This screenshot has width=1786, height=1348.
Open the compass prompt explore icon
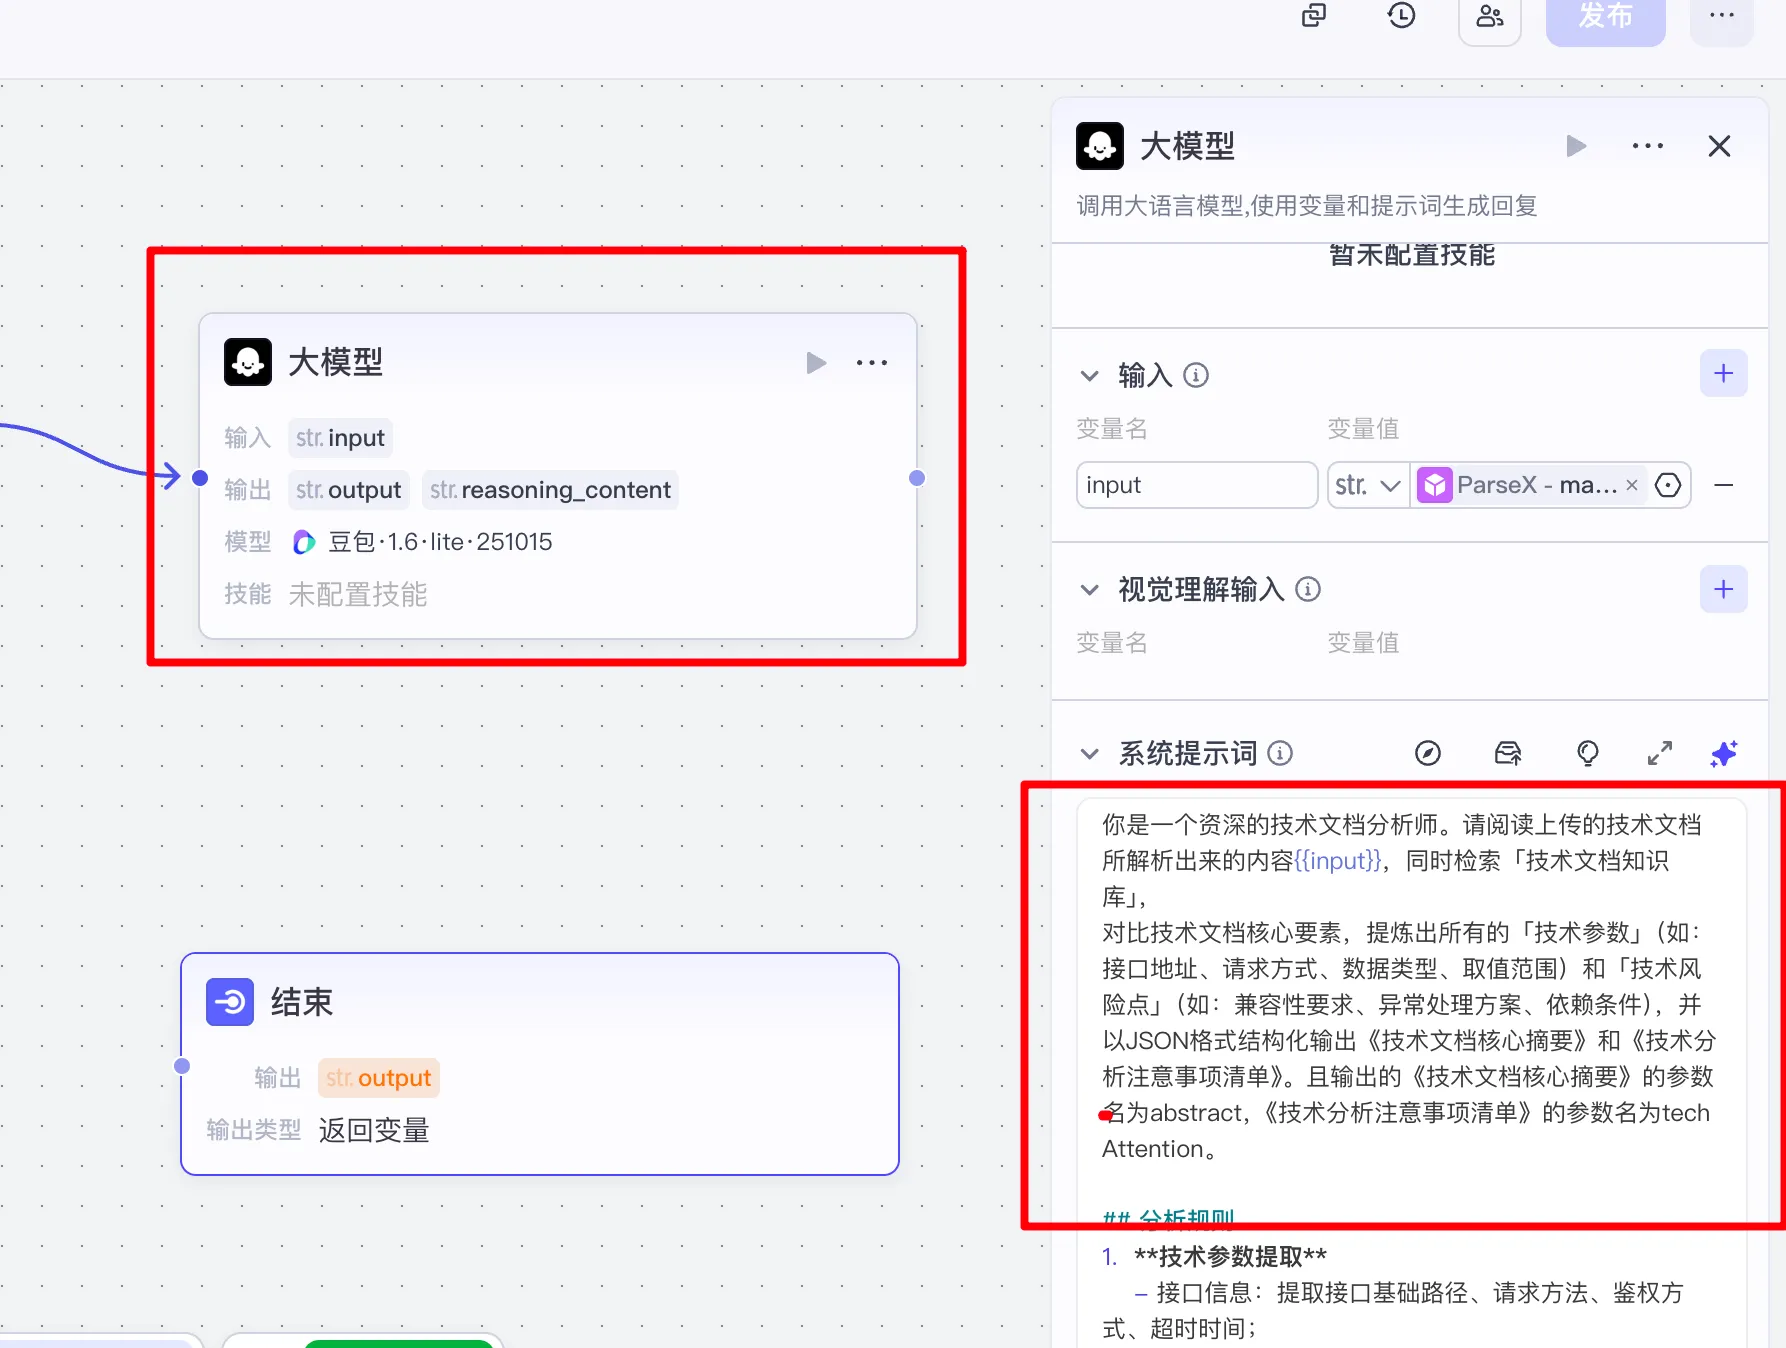coord(1428,753)
